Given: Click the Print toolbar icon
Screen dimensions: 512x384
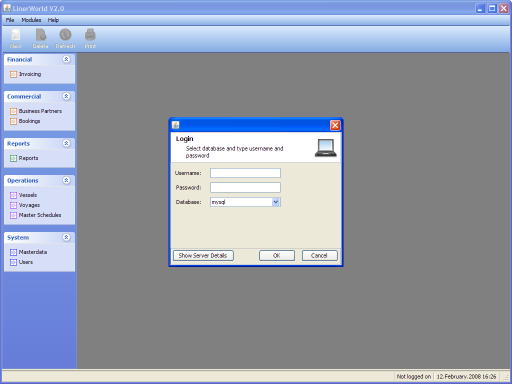Looking at the screenshot, I should [90, 35].
